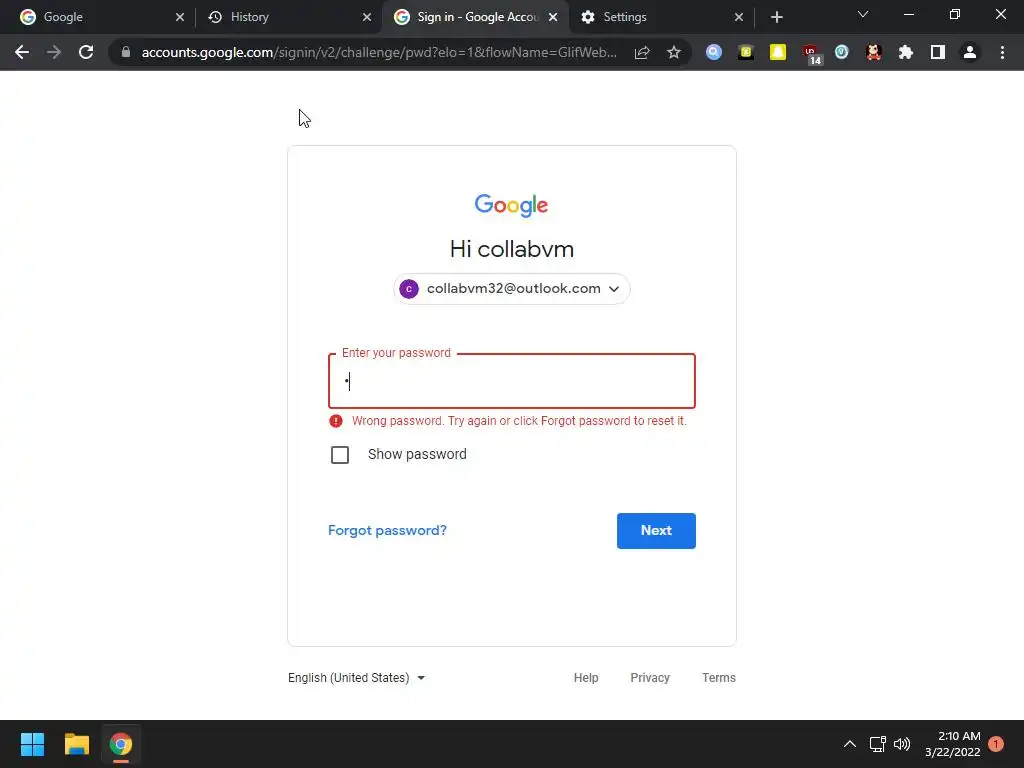The height and width of the screenshot is (768, 1024).
Task: Open the network status tray icon
Action: pos(877,744)
